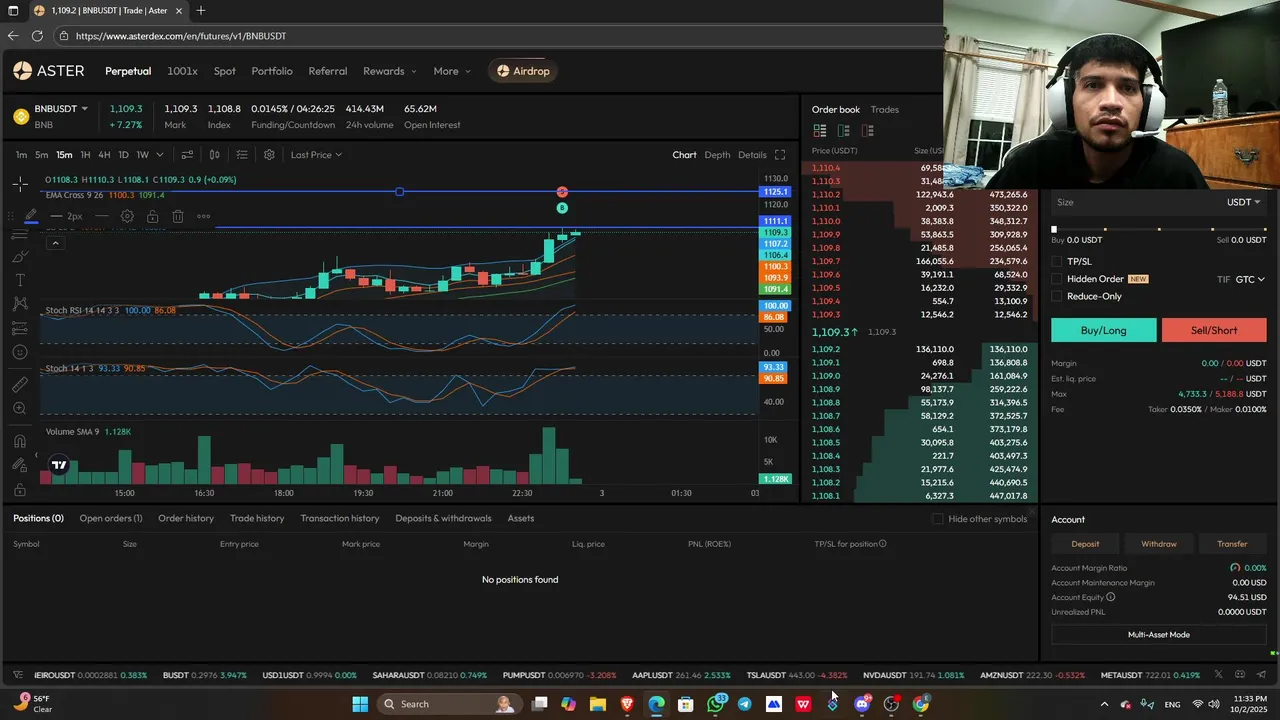Change candlestick chart type icon
This screenshot has width=1280, height=720.
click(214, 155)
